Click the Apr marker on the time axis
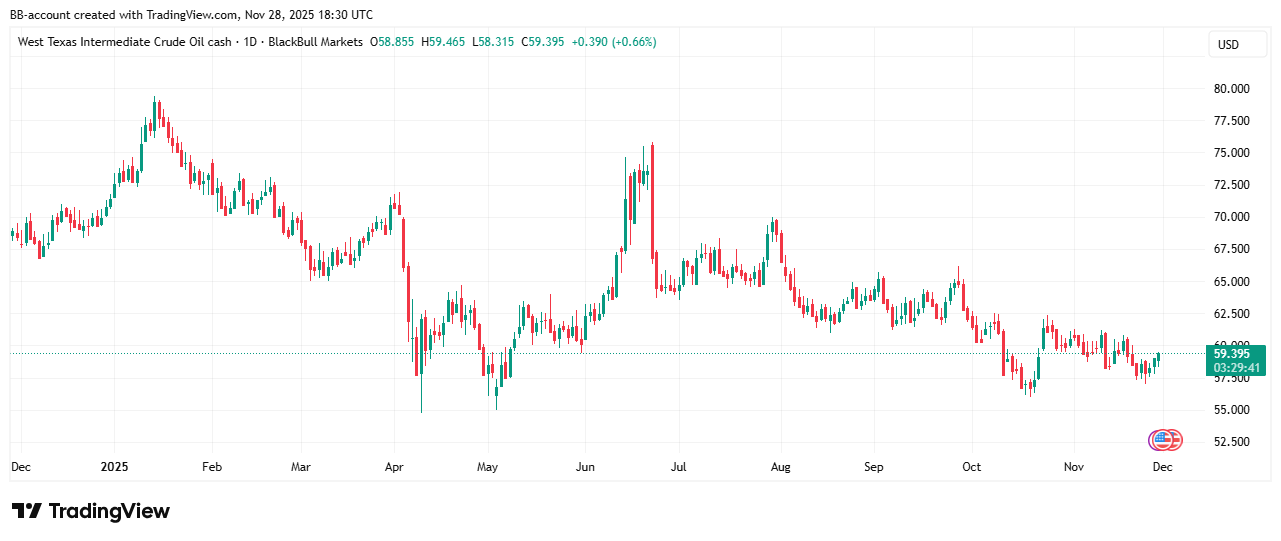The width and height of the screenshot is (1281, 541). click(x=394, y=467)
